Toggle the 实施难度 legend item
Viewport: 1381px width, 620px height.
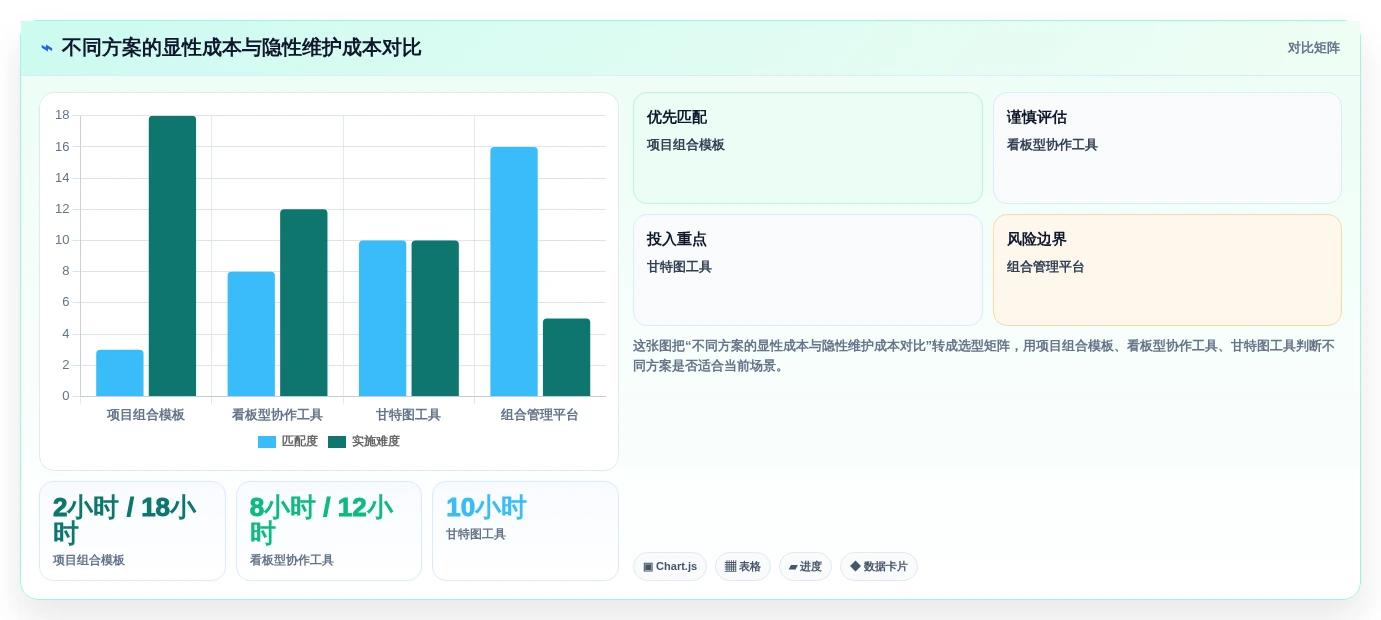coord(364,441)
